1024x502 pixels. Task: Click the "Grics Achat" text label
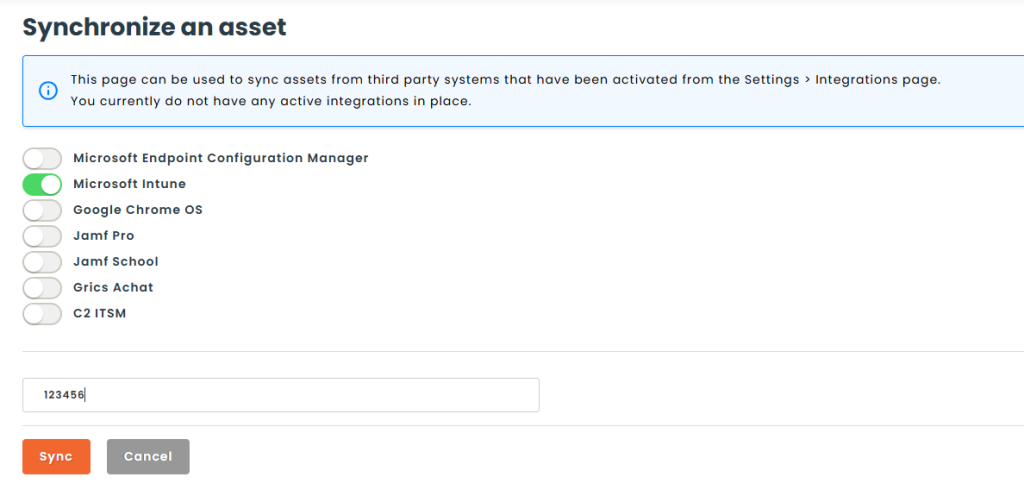coord(113,288)
